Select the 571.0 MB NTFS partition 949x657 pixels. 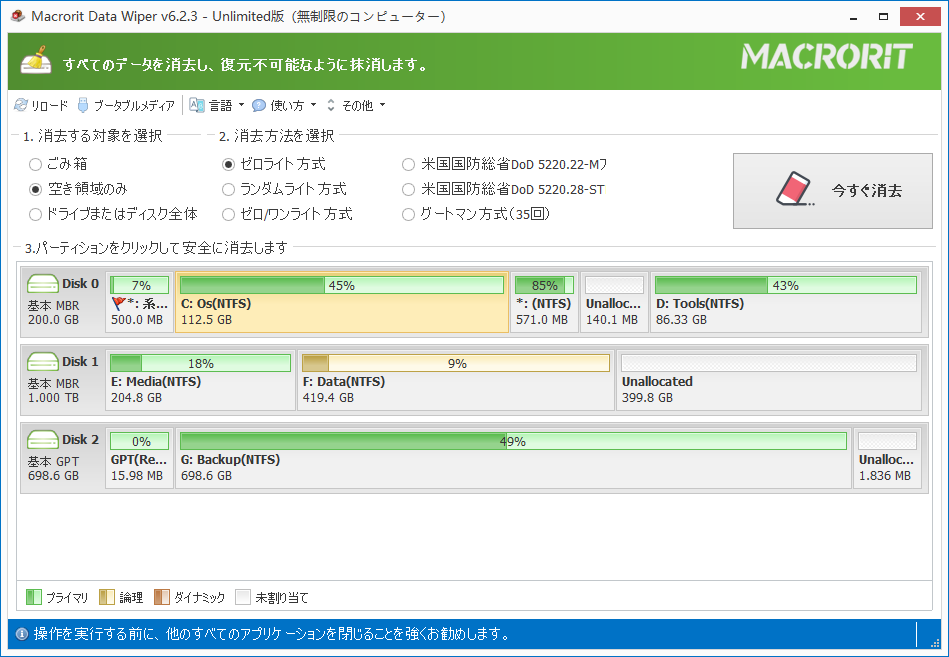pos(544,302)
